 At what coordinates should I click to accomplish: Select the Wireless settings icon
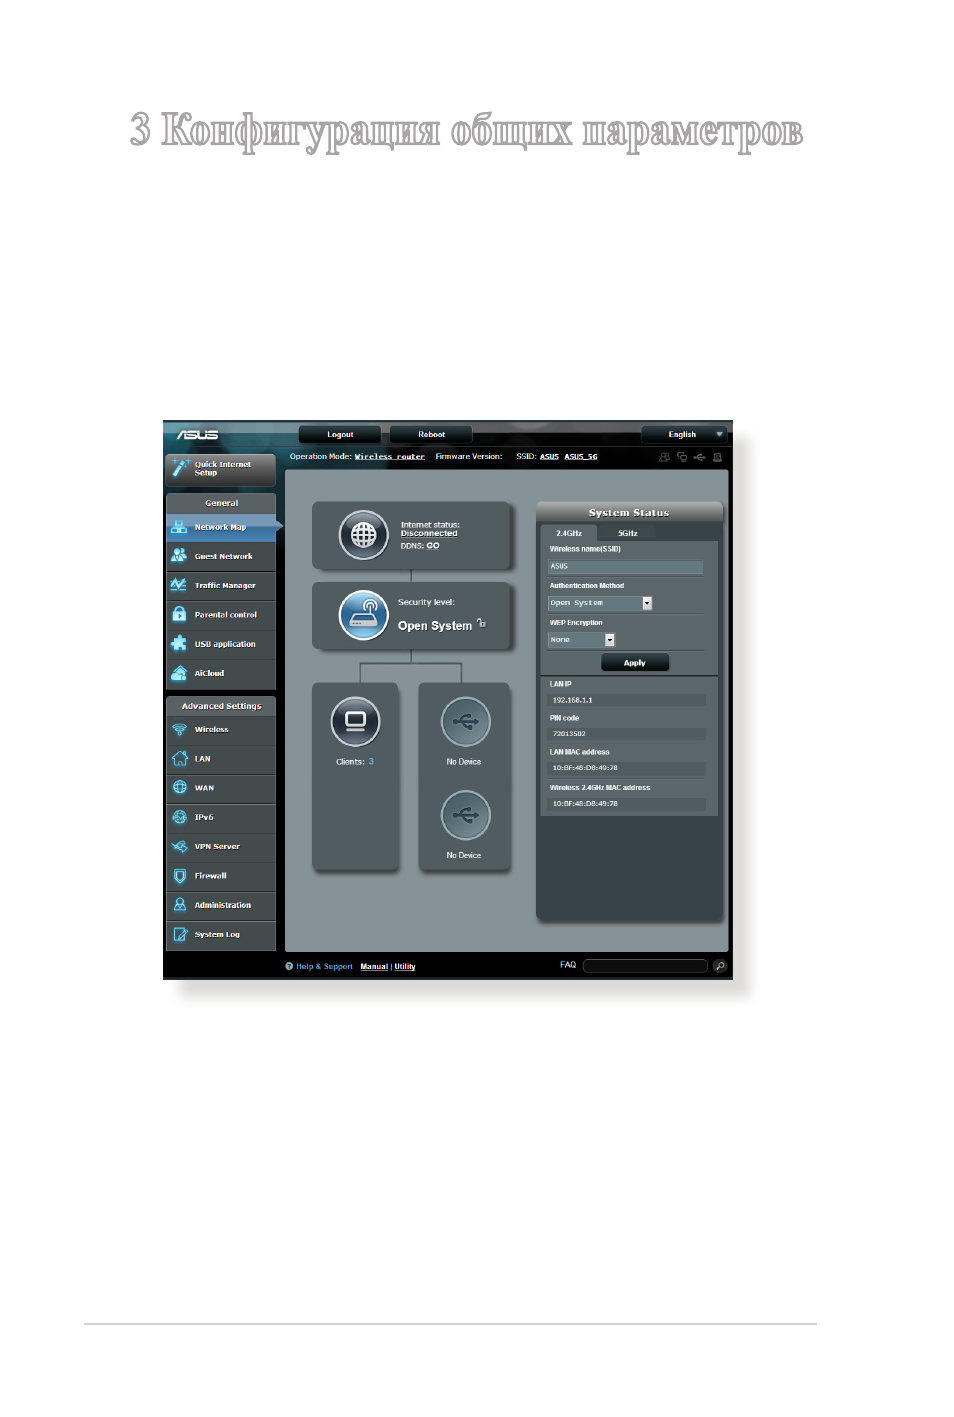pos(180,729)
